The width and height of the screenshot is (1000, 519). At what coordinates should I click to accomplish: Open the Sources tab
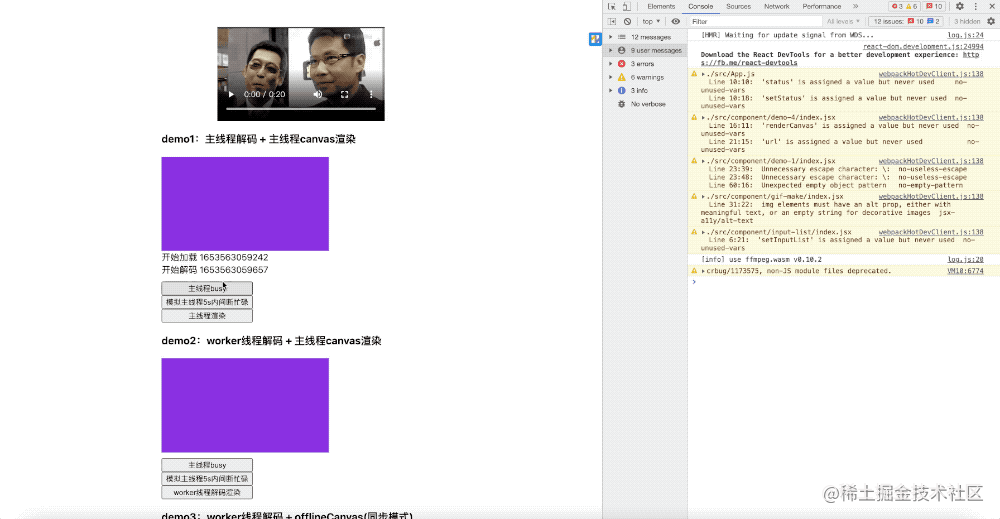point(739,6)
